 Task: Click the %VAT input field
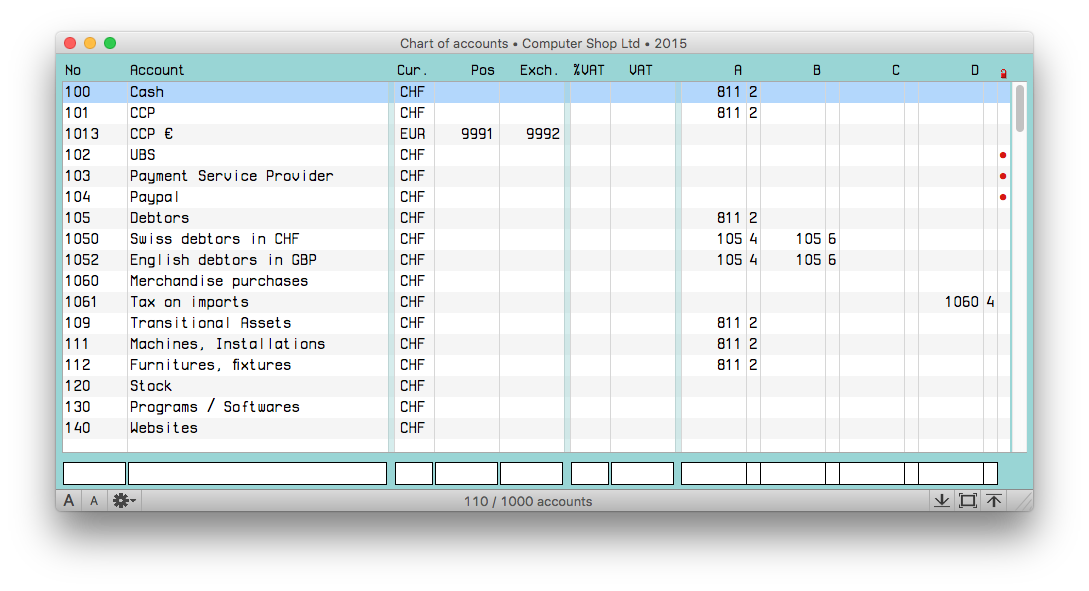(x=590, y=474)
